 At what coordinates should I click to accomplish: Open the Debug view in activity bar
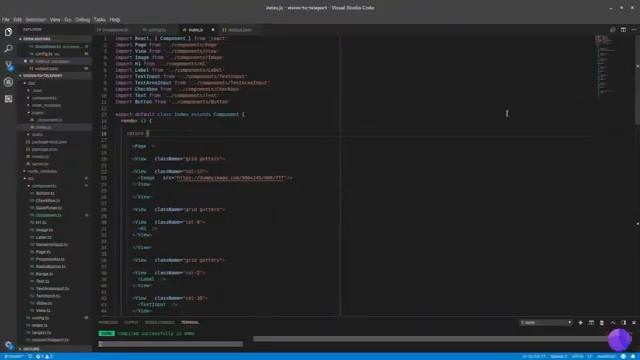click(x=8, y=82)
